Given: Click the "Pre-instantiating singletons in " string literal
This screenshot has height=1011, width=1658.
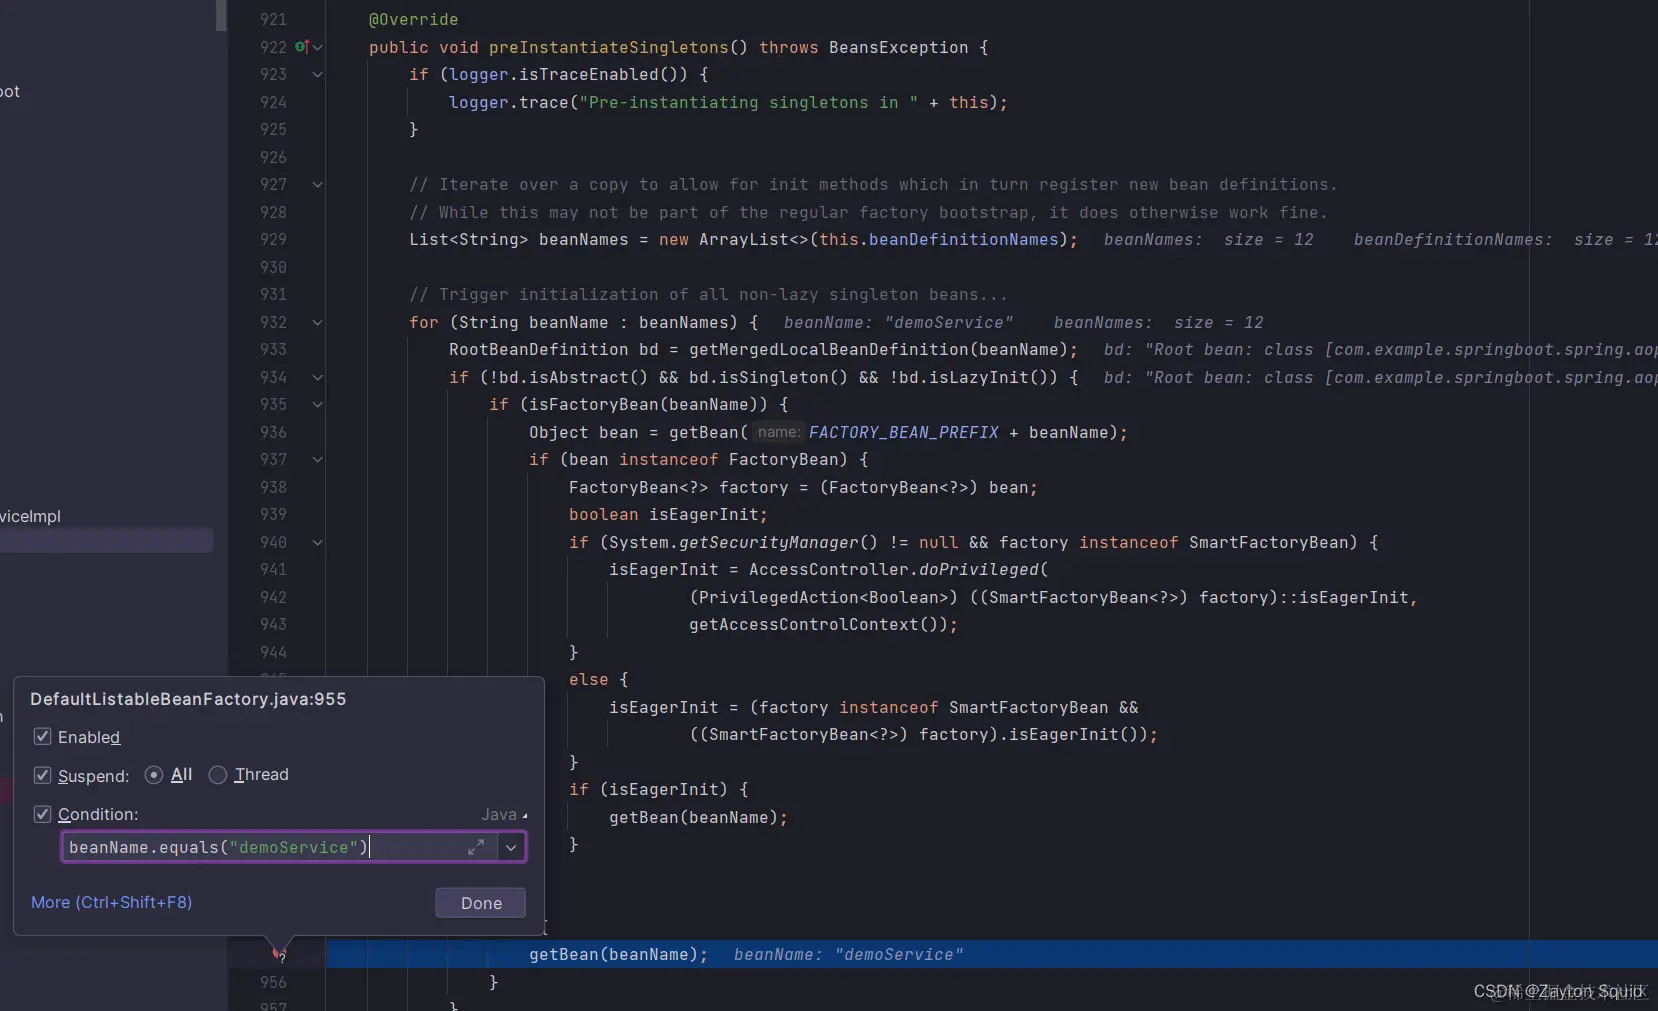Looking at the screenshot, I should point(748,102).
